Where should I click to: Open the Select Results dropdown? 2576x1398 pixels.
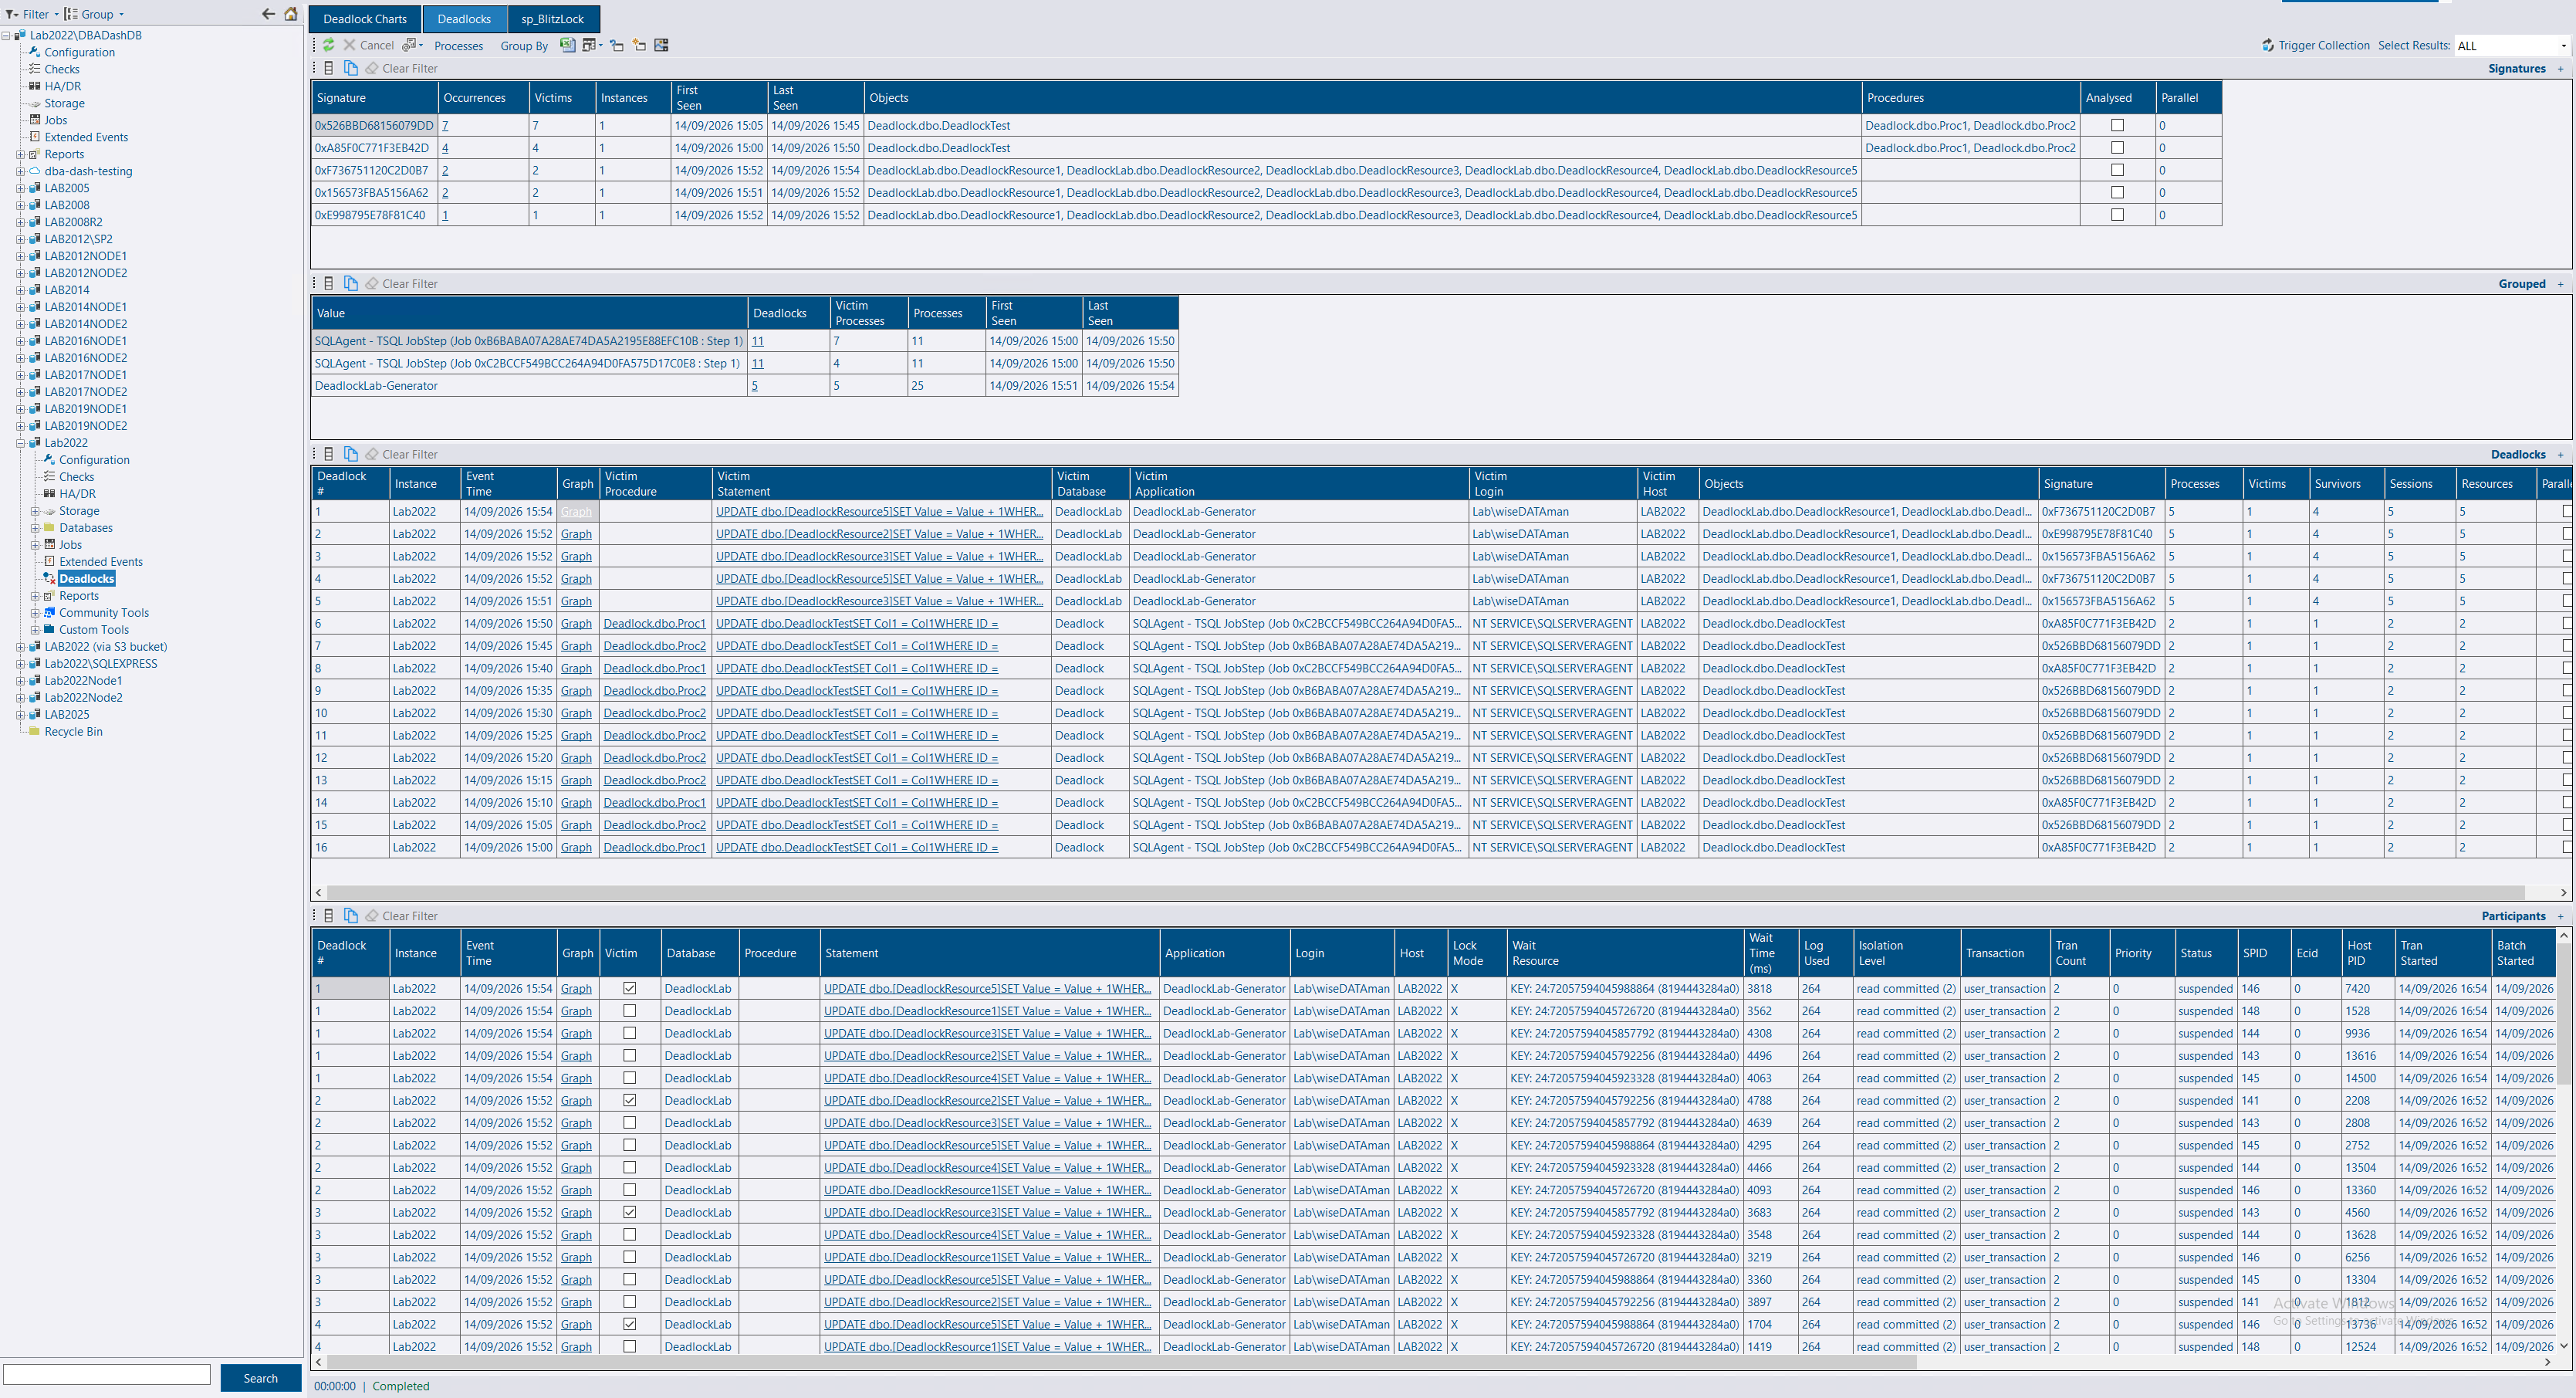2513,45
